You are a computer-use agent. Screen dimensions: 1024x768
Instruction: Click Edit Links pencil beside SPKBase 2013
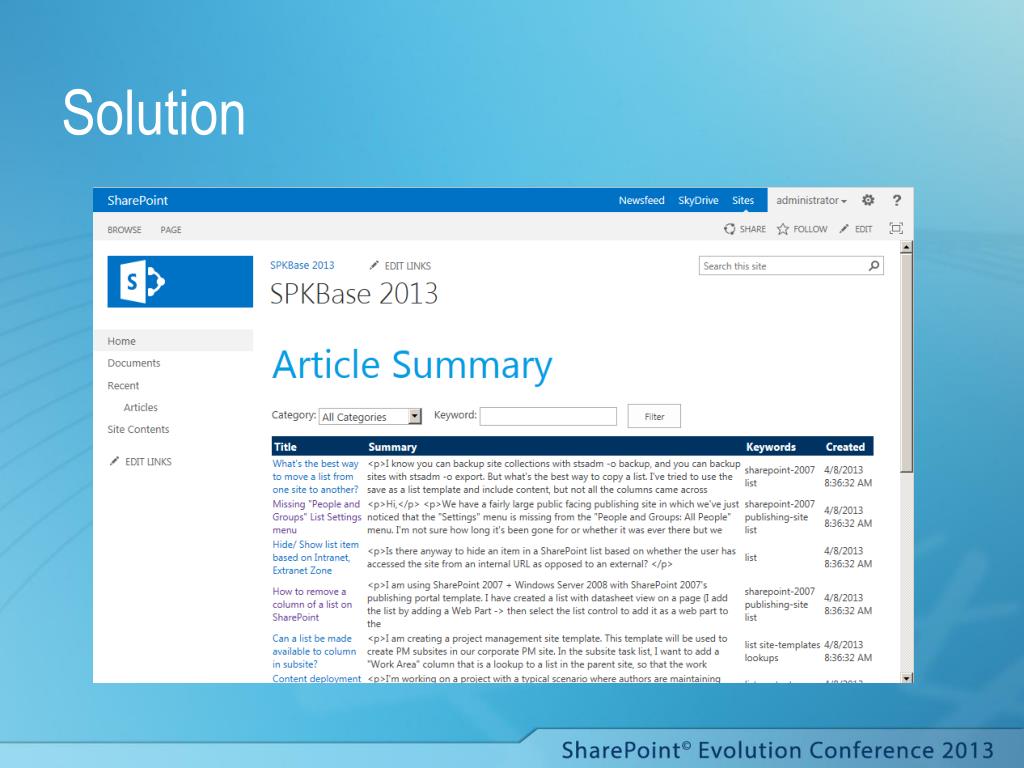(x=374, y=265)
